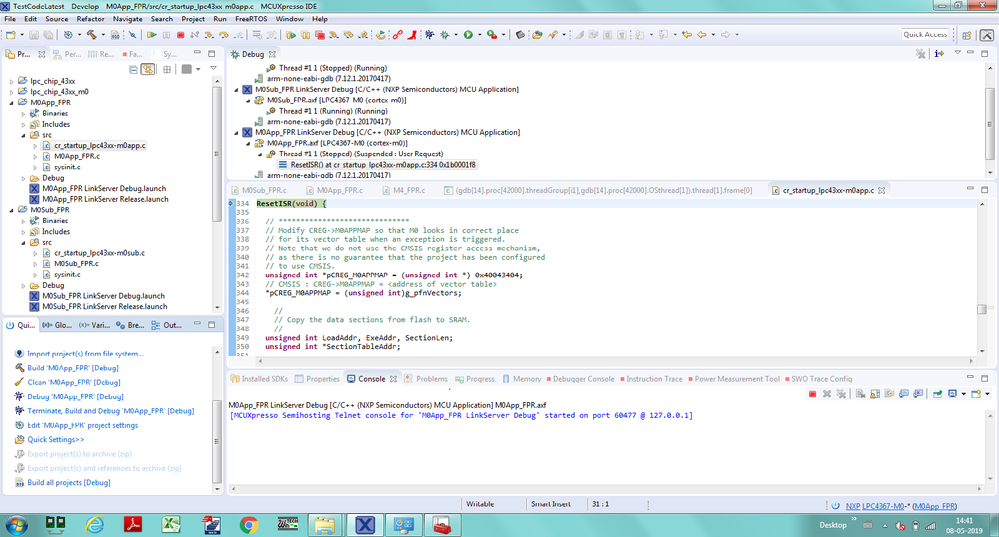Click the red Terminate debug icon
Screen dimensions: 999x537
(180, 35)
